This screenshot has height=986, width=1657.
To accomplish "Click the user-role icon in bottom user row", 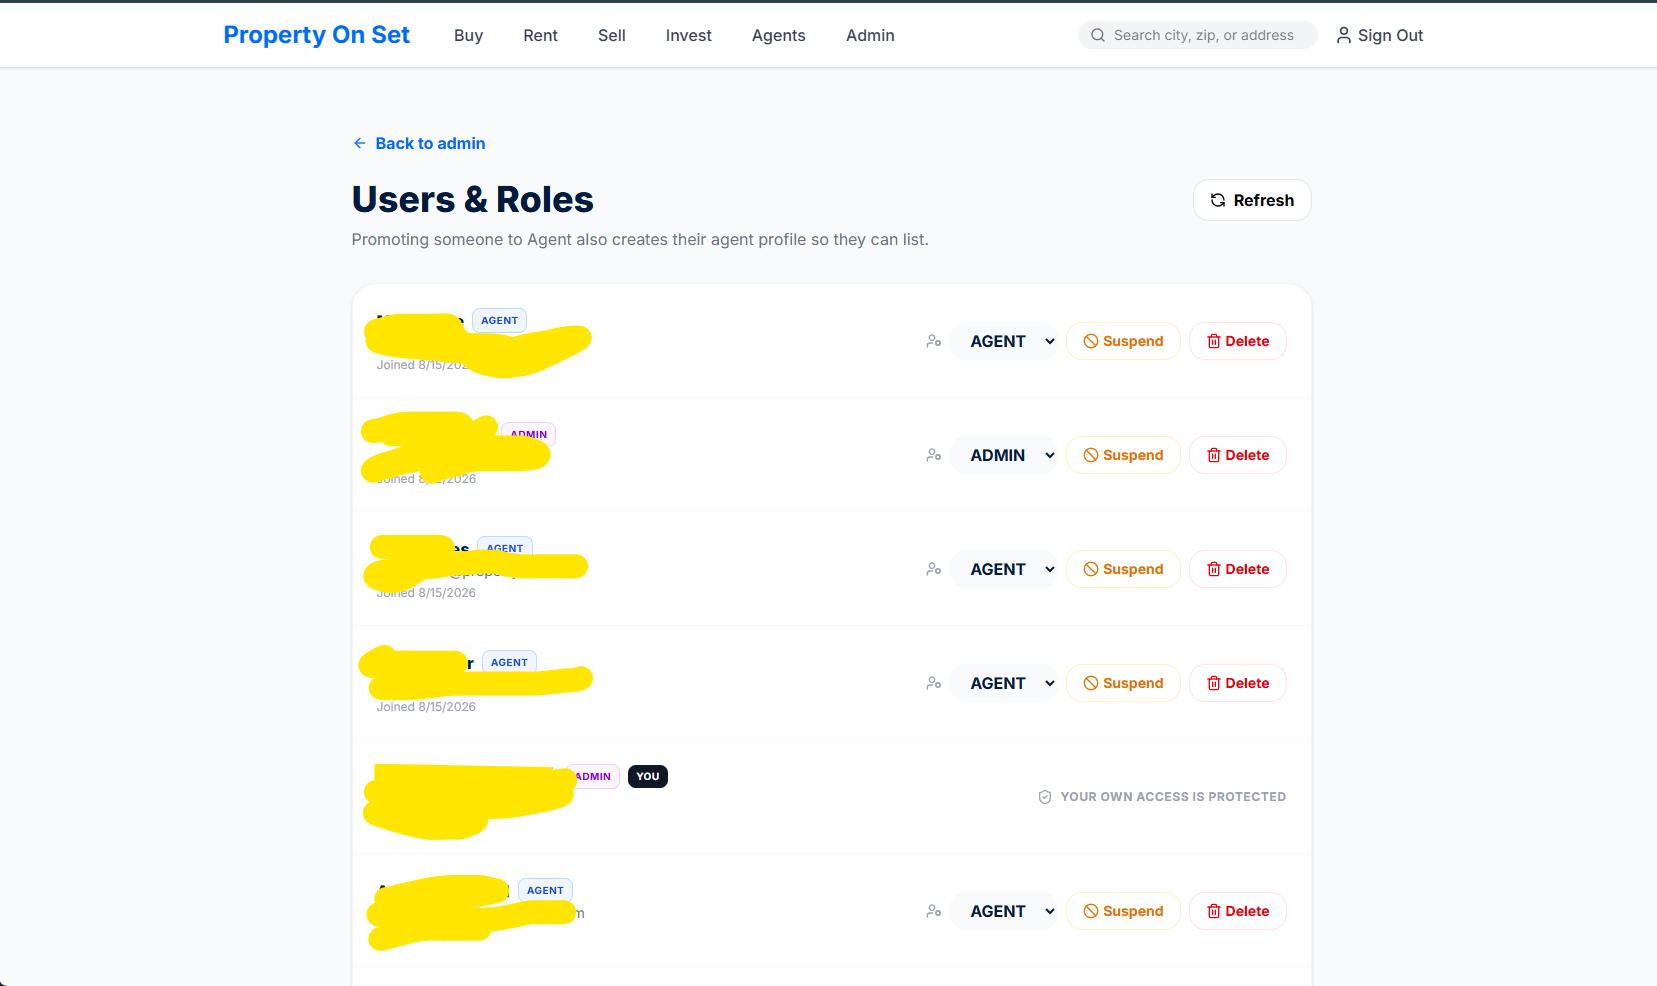I will click(933, 911).
